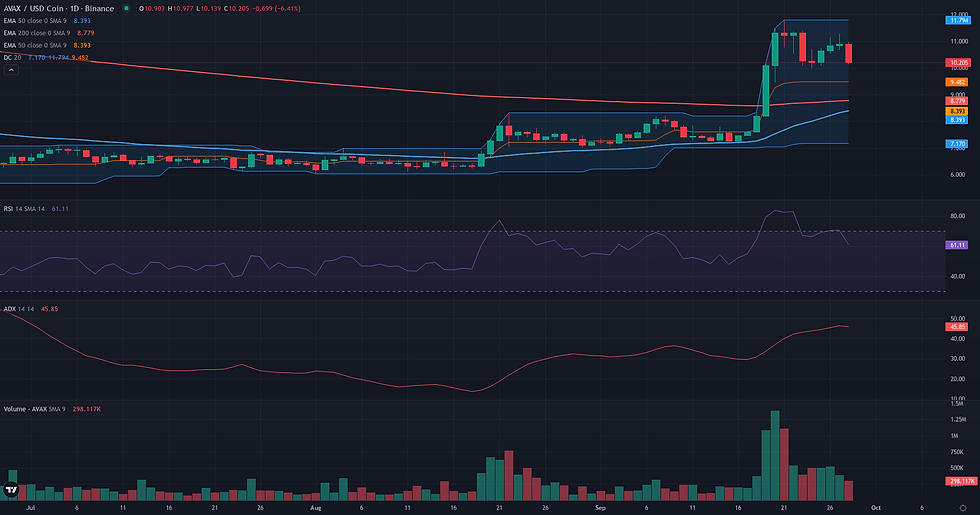
Task: Select the EMA 50 legend with blue value
Action: coord(47,21)
